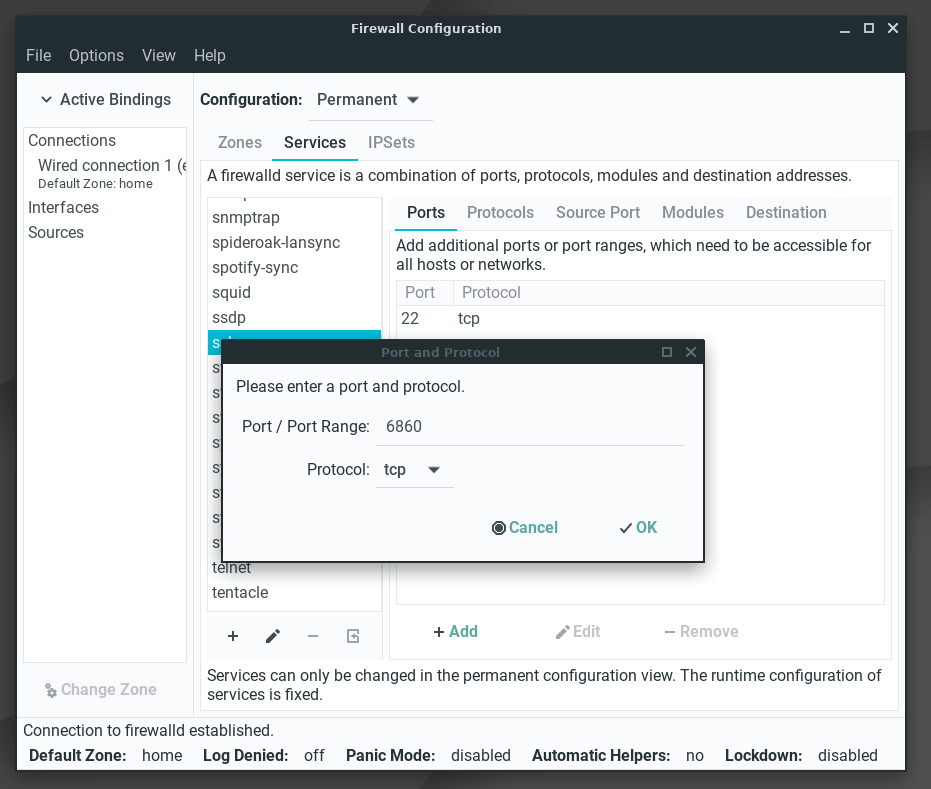The height and width of the screenshot is (789, 931).
Task: Maximize the Firewall Configuration window
Action: (869, 28)
